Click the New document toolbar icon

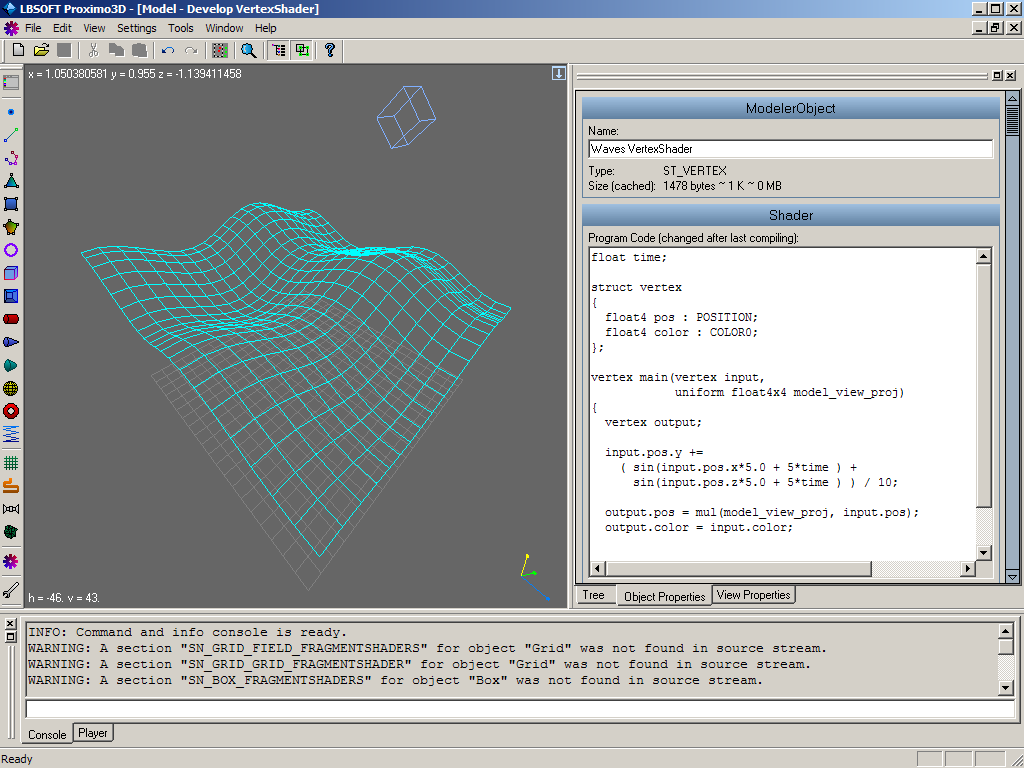click(18, 50)
